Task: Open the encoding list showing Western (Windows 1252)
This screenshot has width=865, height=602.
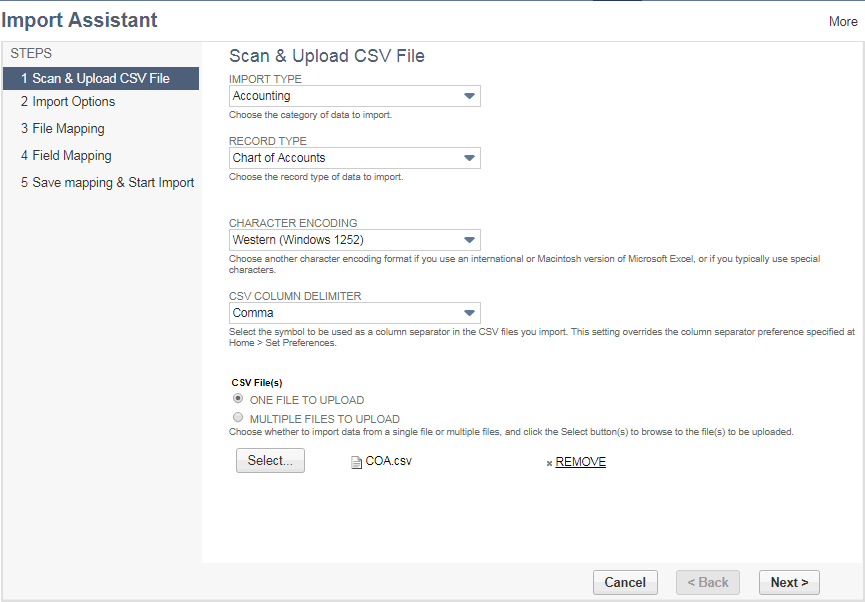Action: (x=355, y=240)
